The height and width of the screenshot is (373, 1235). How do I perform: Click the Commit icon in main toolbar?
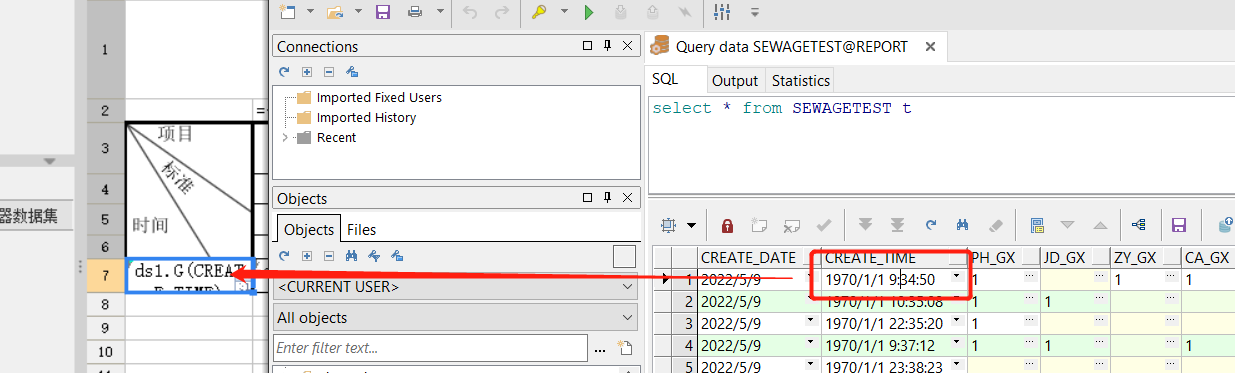621,12
